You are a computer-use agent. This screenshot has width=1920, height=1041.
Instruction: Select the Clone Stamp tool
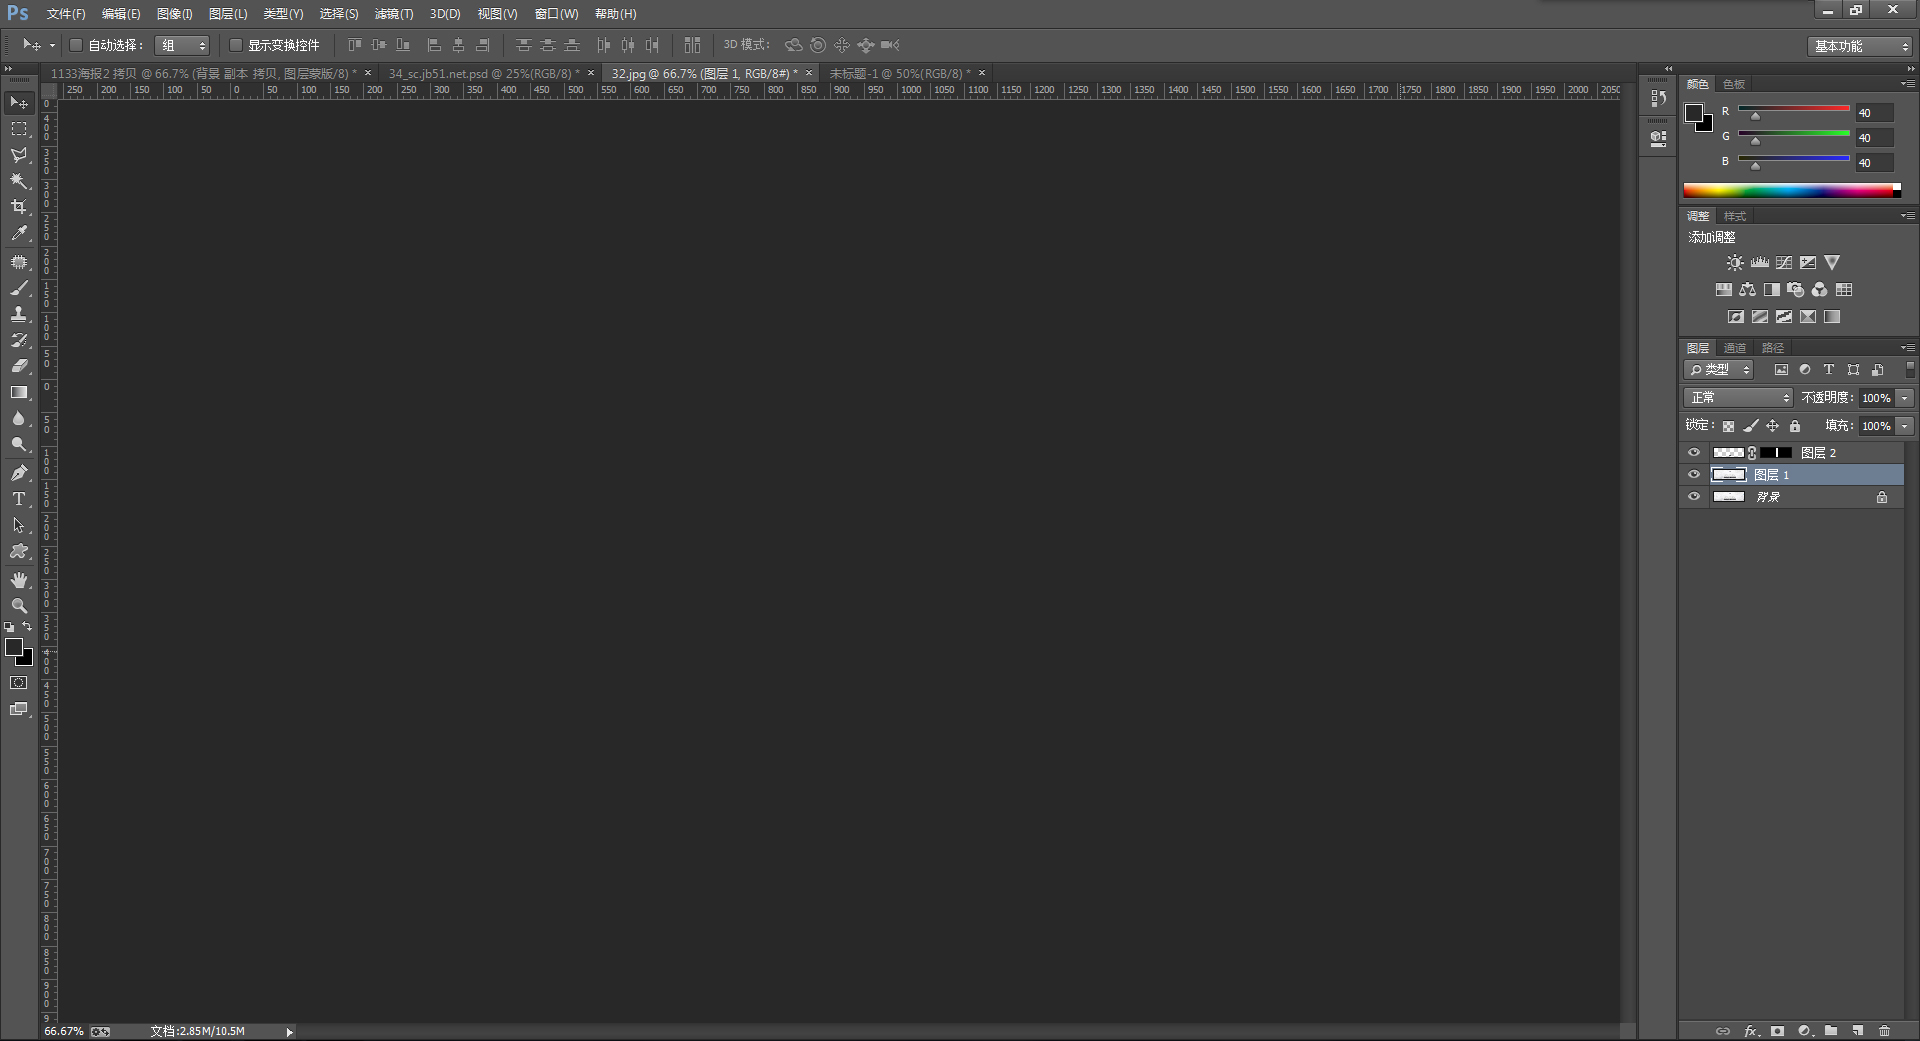(x=19, y=314)
